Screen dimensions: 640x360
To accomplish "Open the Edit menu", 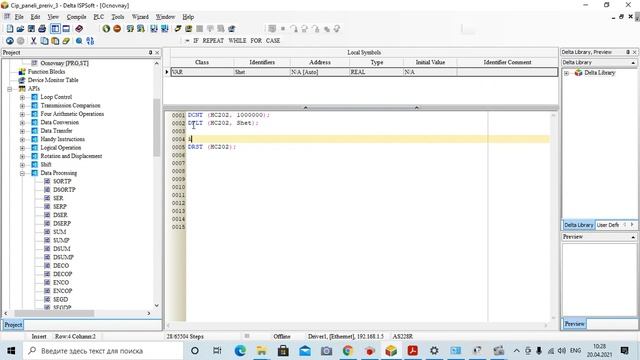I will (x=36, y=17).
